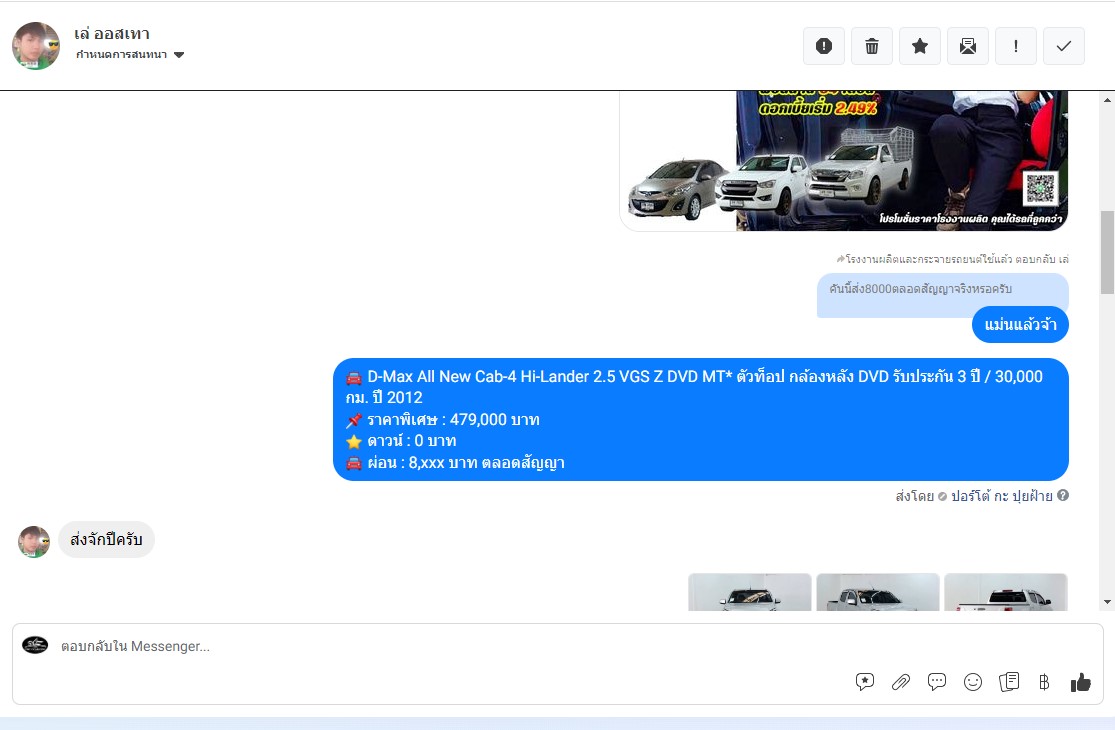This screenshot has height=730, width=1115.
Task: Open the กำหนดการสนทนา dropdown
Action: click(130, 55)
